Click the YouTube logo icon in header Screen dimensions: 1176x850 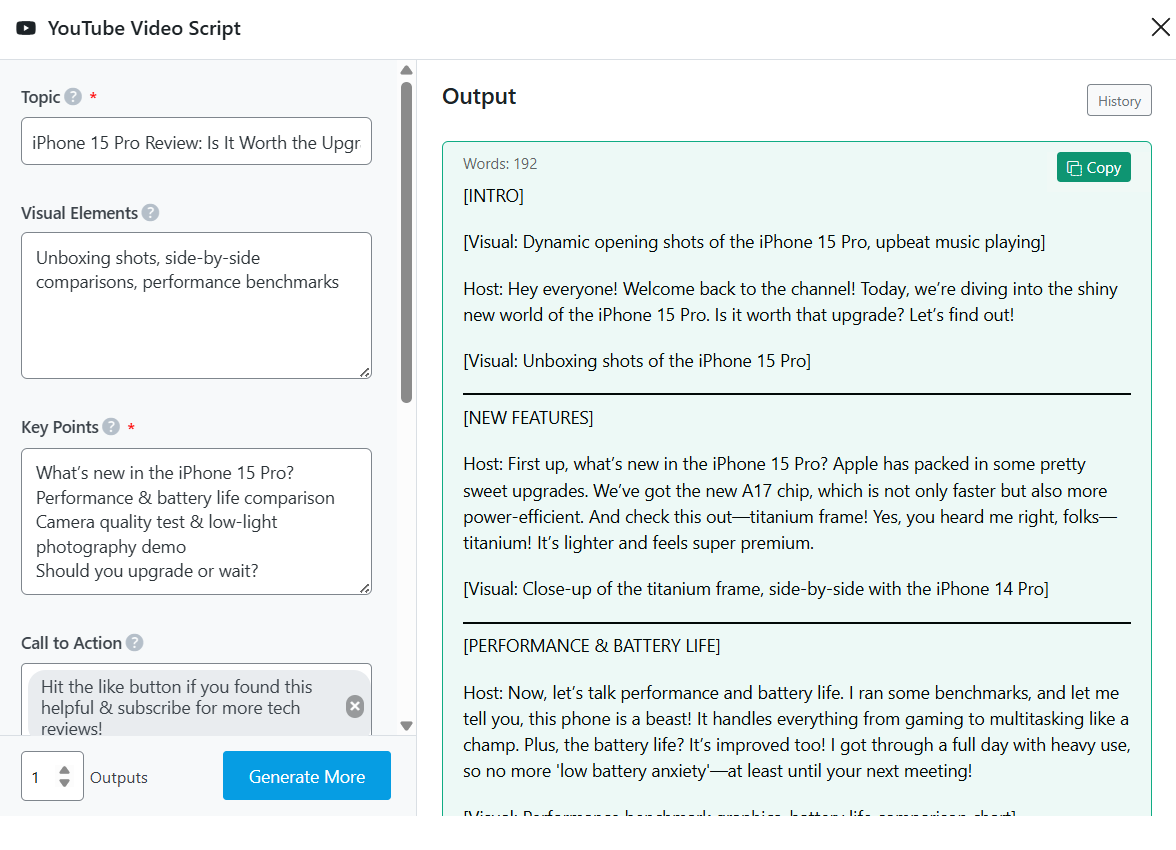click(26, 28)
